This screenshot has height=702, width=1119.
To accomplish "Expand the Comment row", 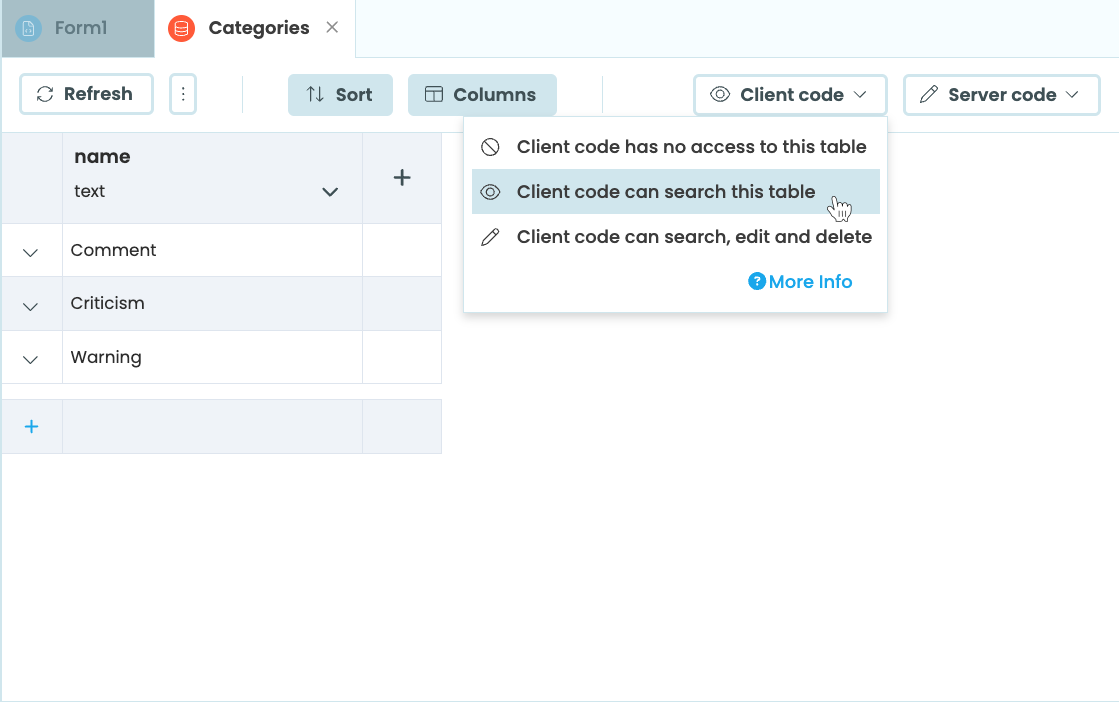I will pos(31,250).
